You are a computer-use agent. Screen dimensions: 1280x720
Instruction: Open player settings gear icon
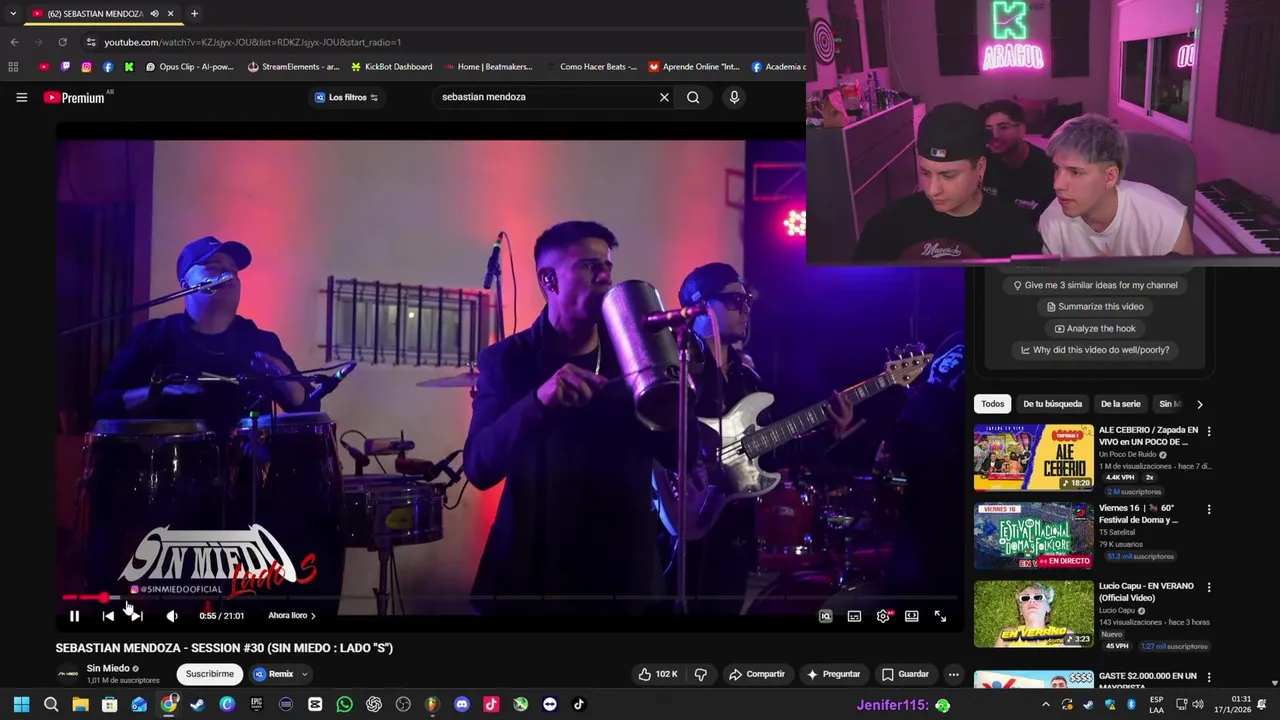[883, 616]
